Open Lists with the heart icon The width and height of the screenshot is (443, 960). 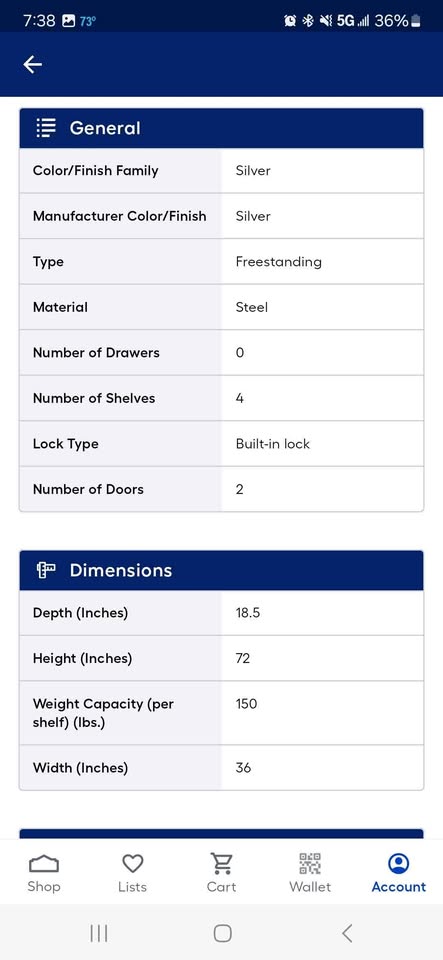[133, 863]
